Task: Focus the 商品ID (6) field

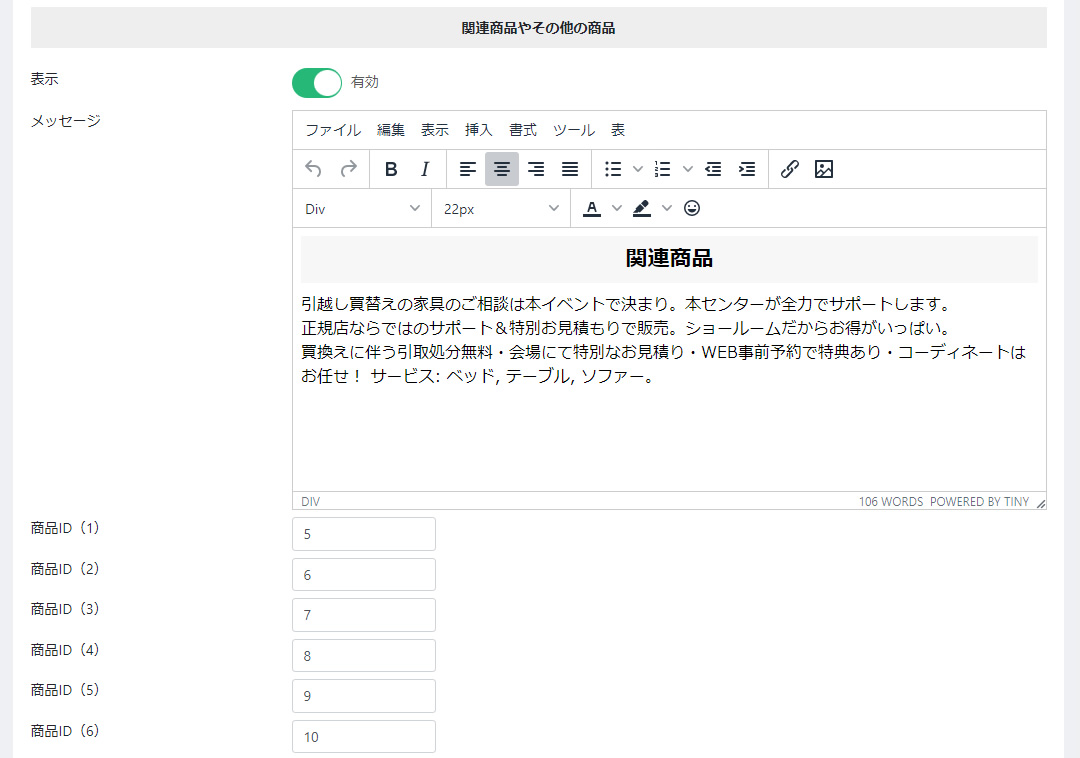Action: click(x=364, y=737)
